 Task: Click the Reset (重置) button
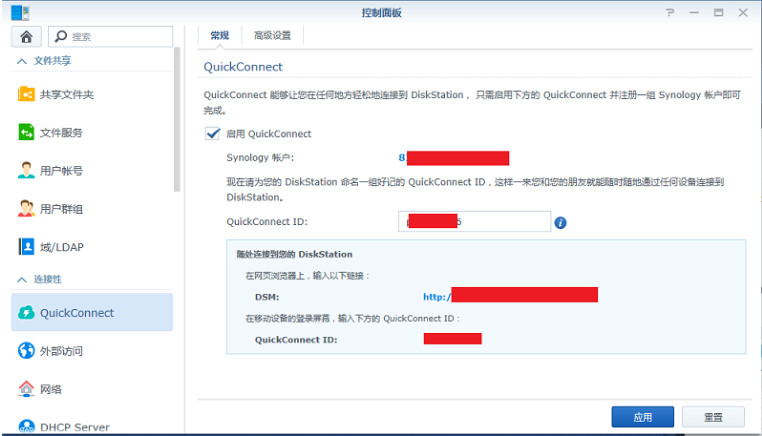[713, 417]
